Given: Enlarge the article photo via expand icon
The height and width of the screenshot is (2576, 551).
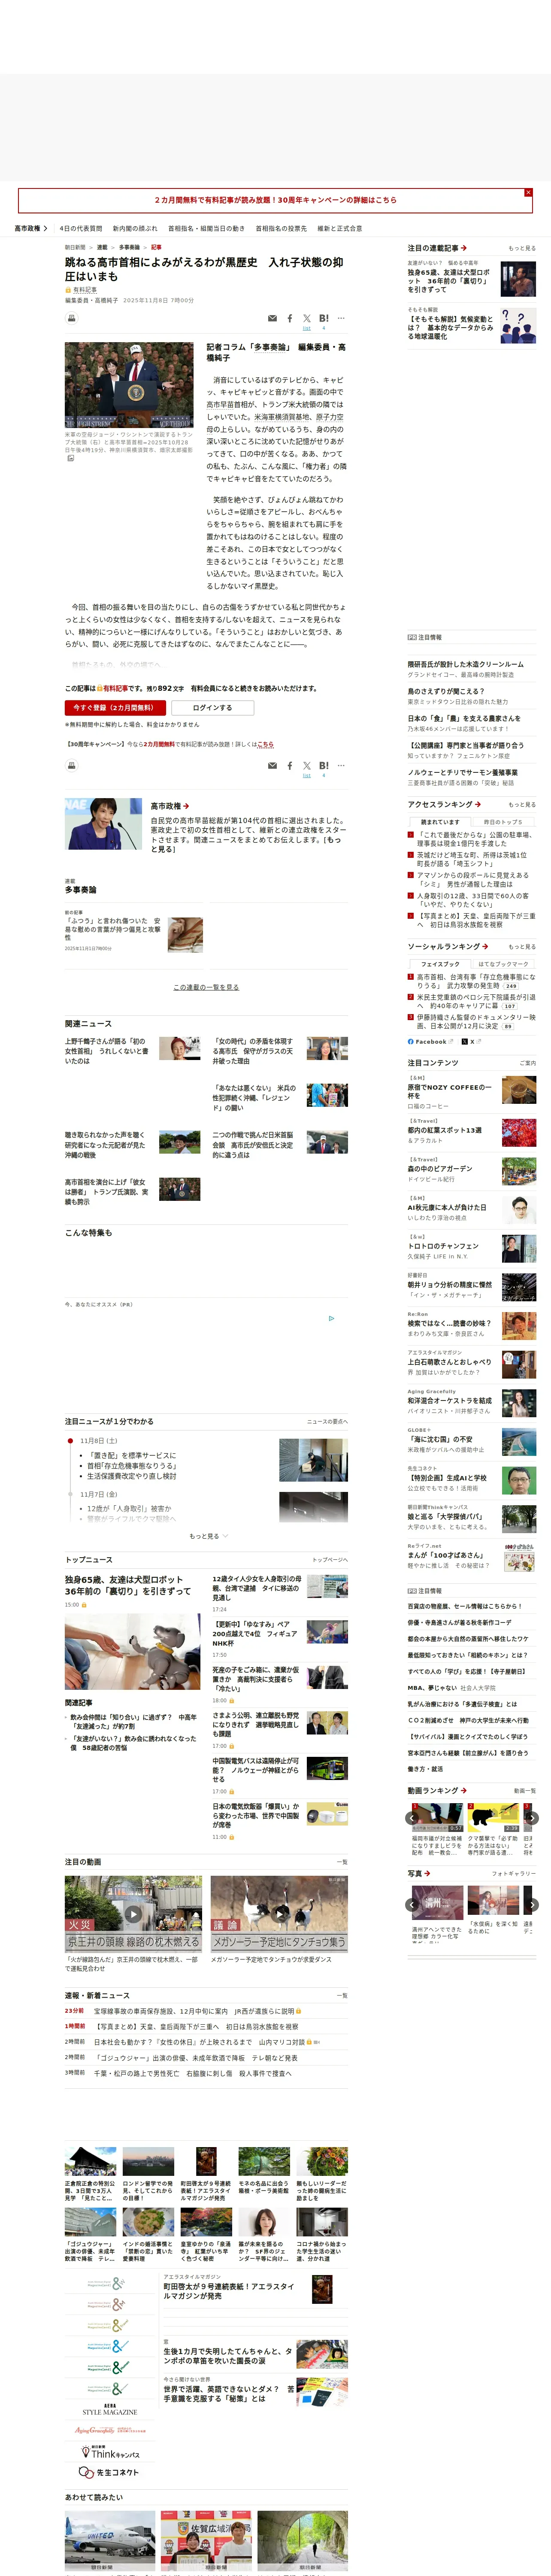Looking at the screenshot, I should click(x=71, y=458).
